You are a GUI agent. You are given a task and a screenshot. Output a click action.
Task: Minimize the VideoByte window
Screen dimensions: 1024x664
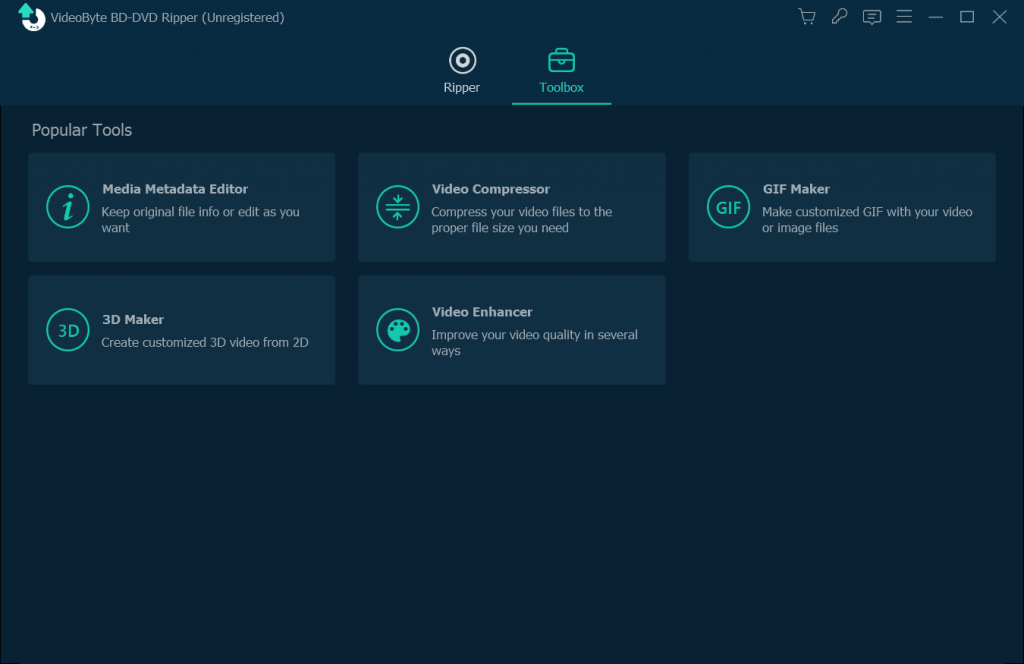coord(936,17)
